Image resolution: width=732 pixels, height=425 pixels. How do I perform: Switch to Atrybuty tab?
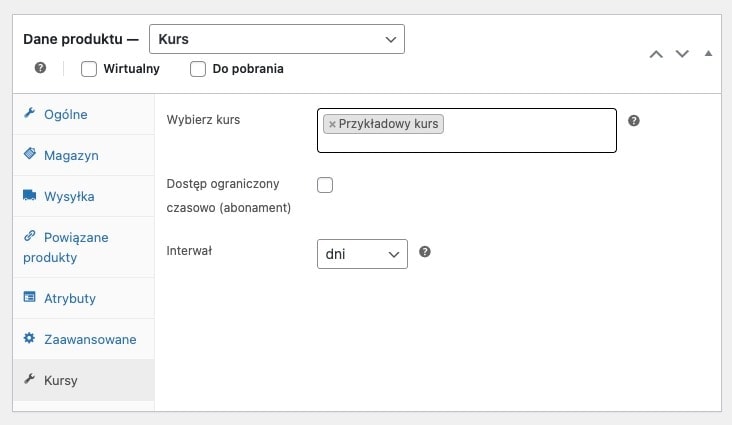tap(84, 298)
